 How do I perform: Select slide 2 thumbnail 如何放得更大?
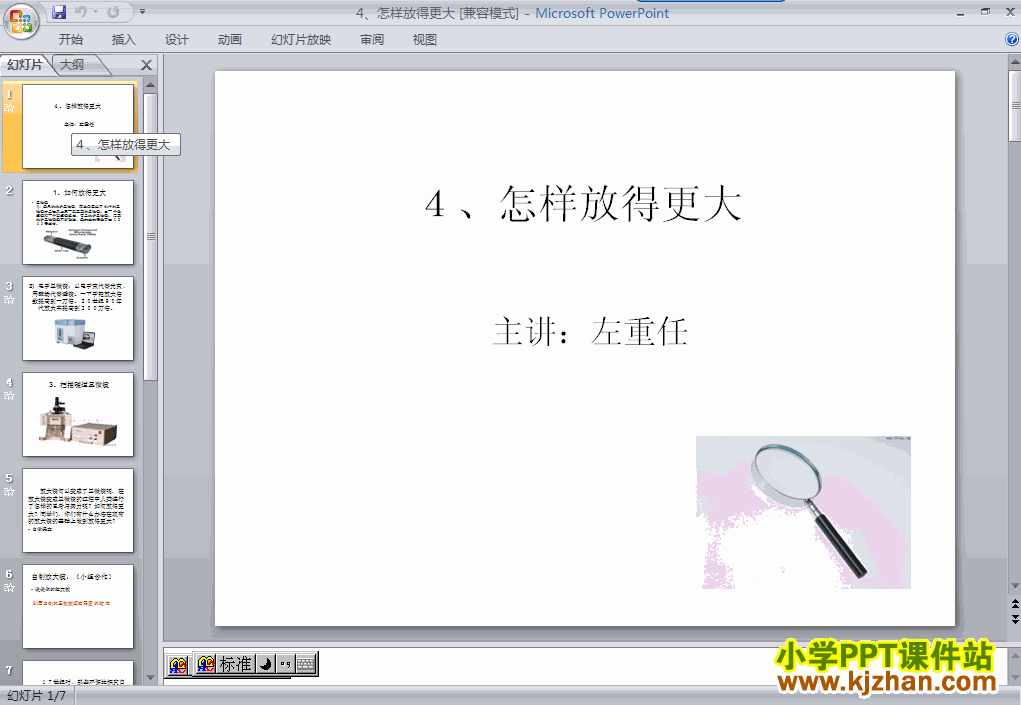click(78, 222)
